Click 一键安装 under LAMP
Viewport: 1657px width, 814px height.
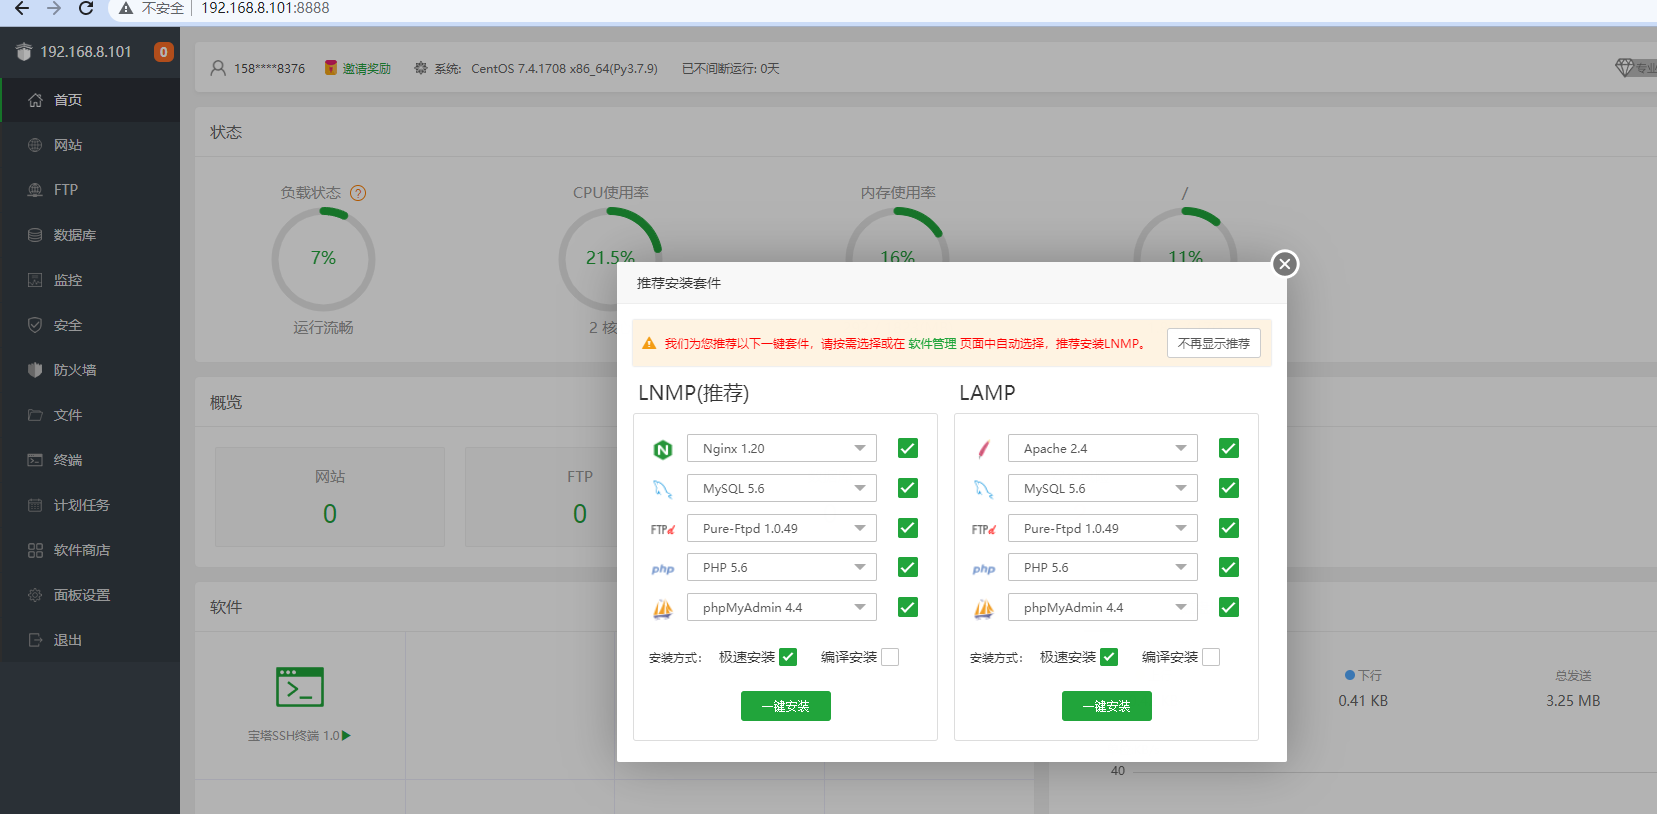1107,706
